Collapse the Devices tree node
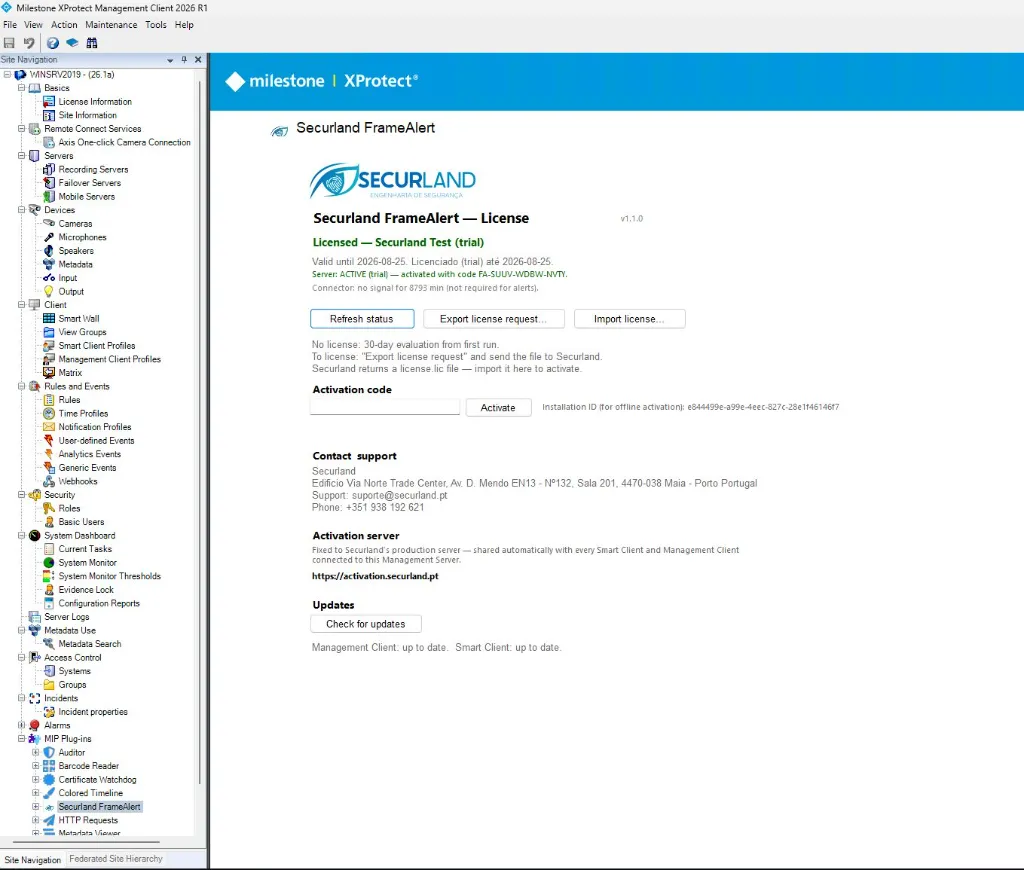 [x=22, y=210]
